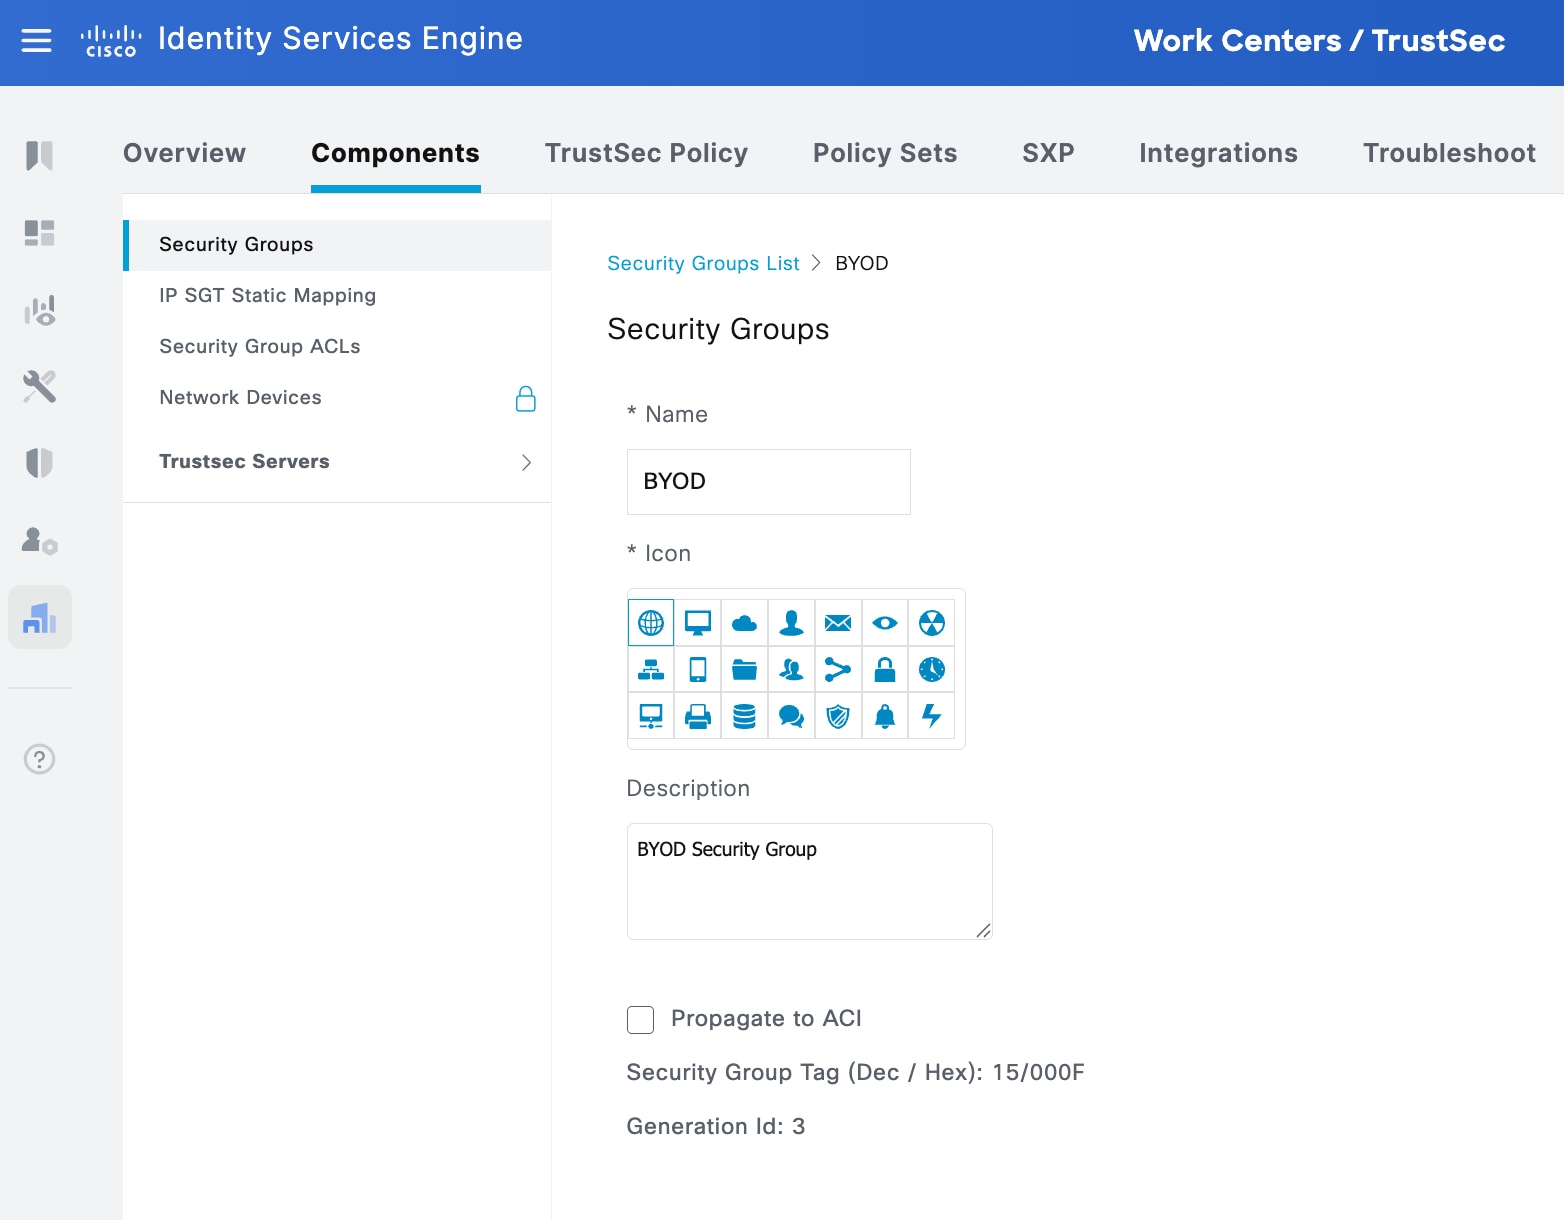The image size is (1564, 1220).
Task: Select the padlock icon in icon grid
Action: tap(885, 670)
